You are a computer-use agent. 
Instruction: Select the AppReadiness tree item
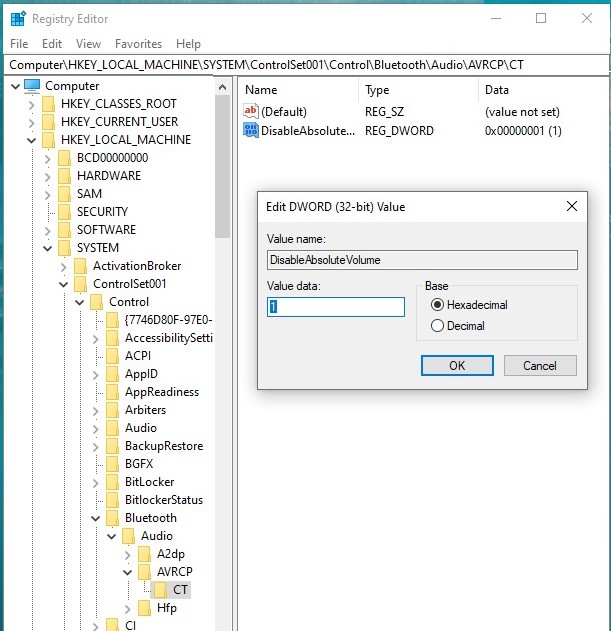pos(162,392)
